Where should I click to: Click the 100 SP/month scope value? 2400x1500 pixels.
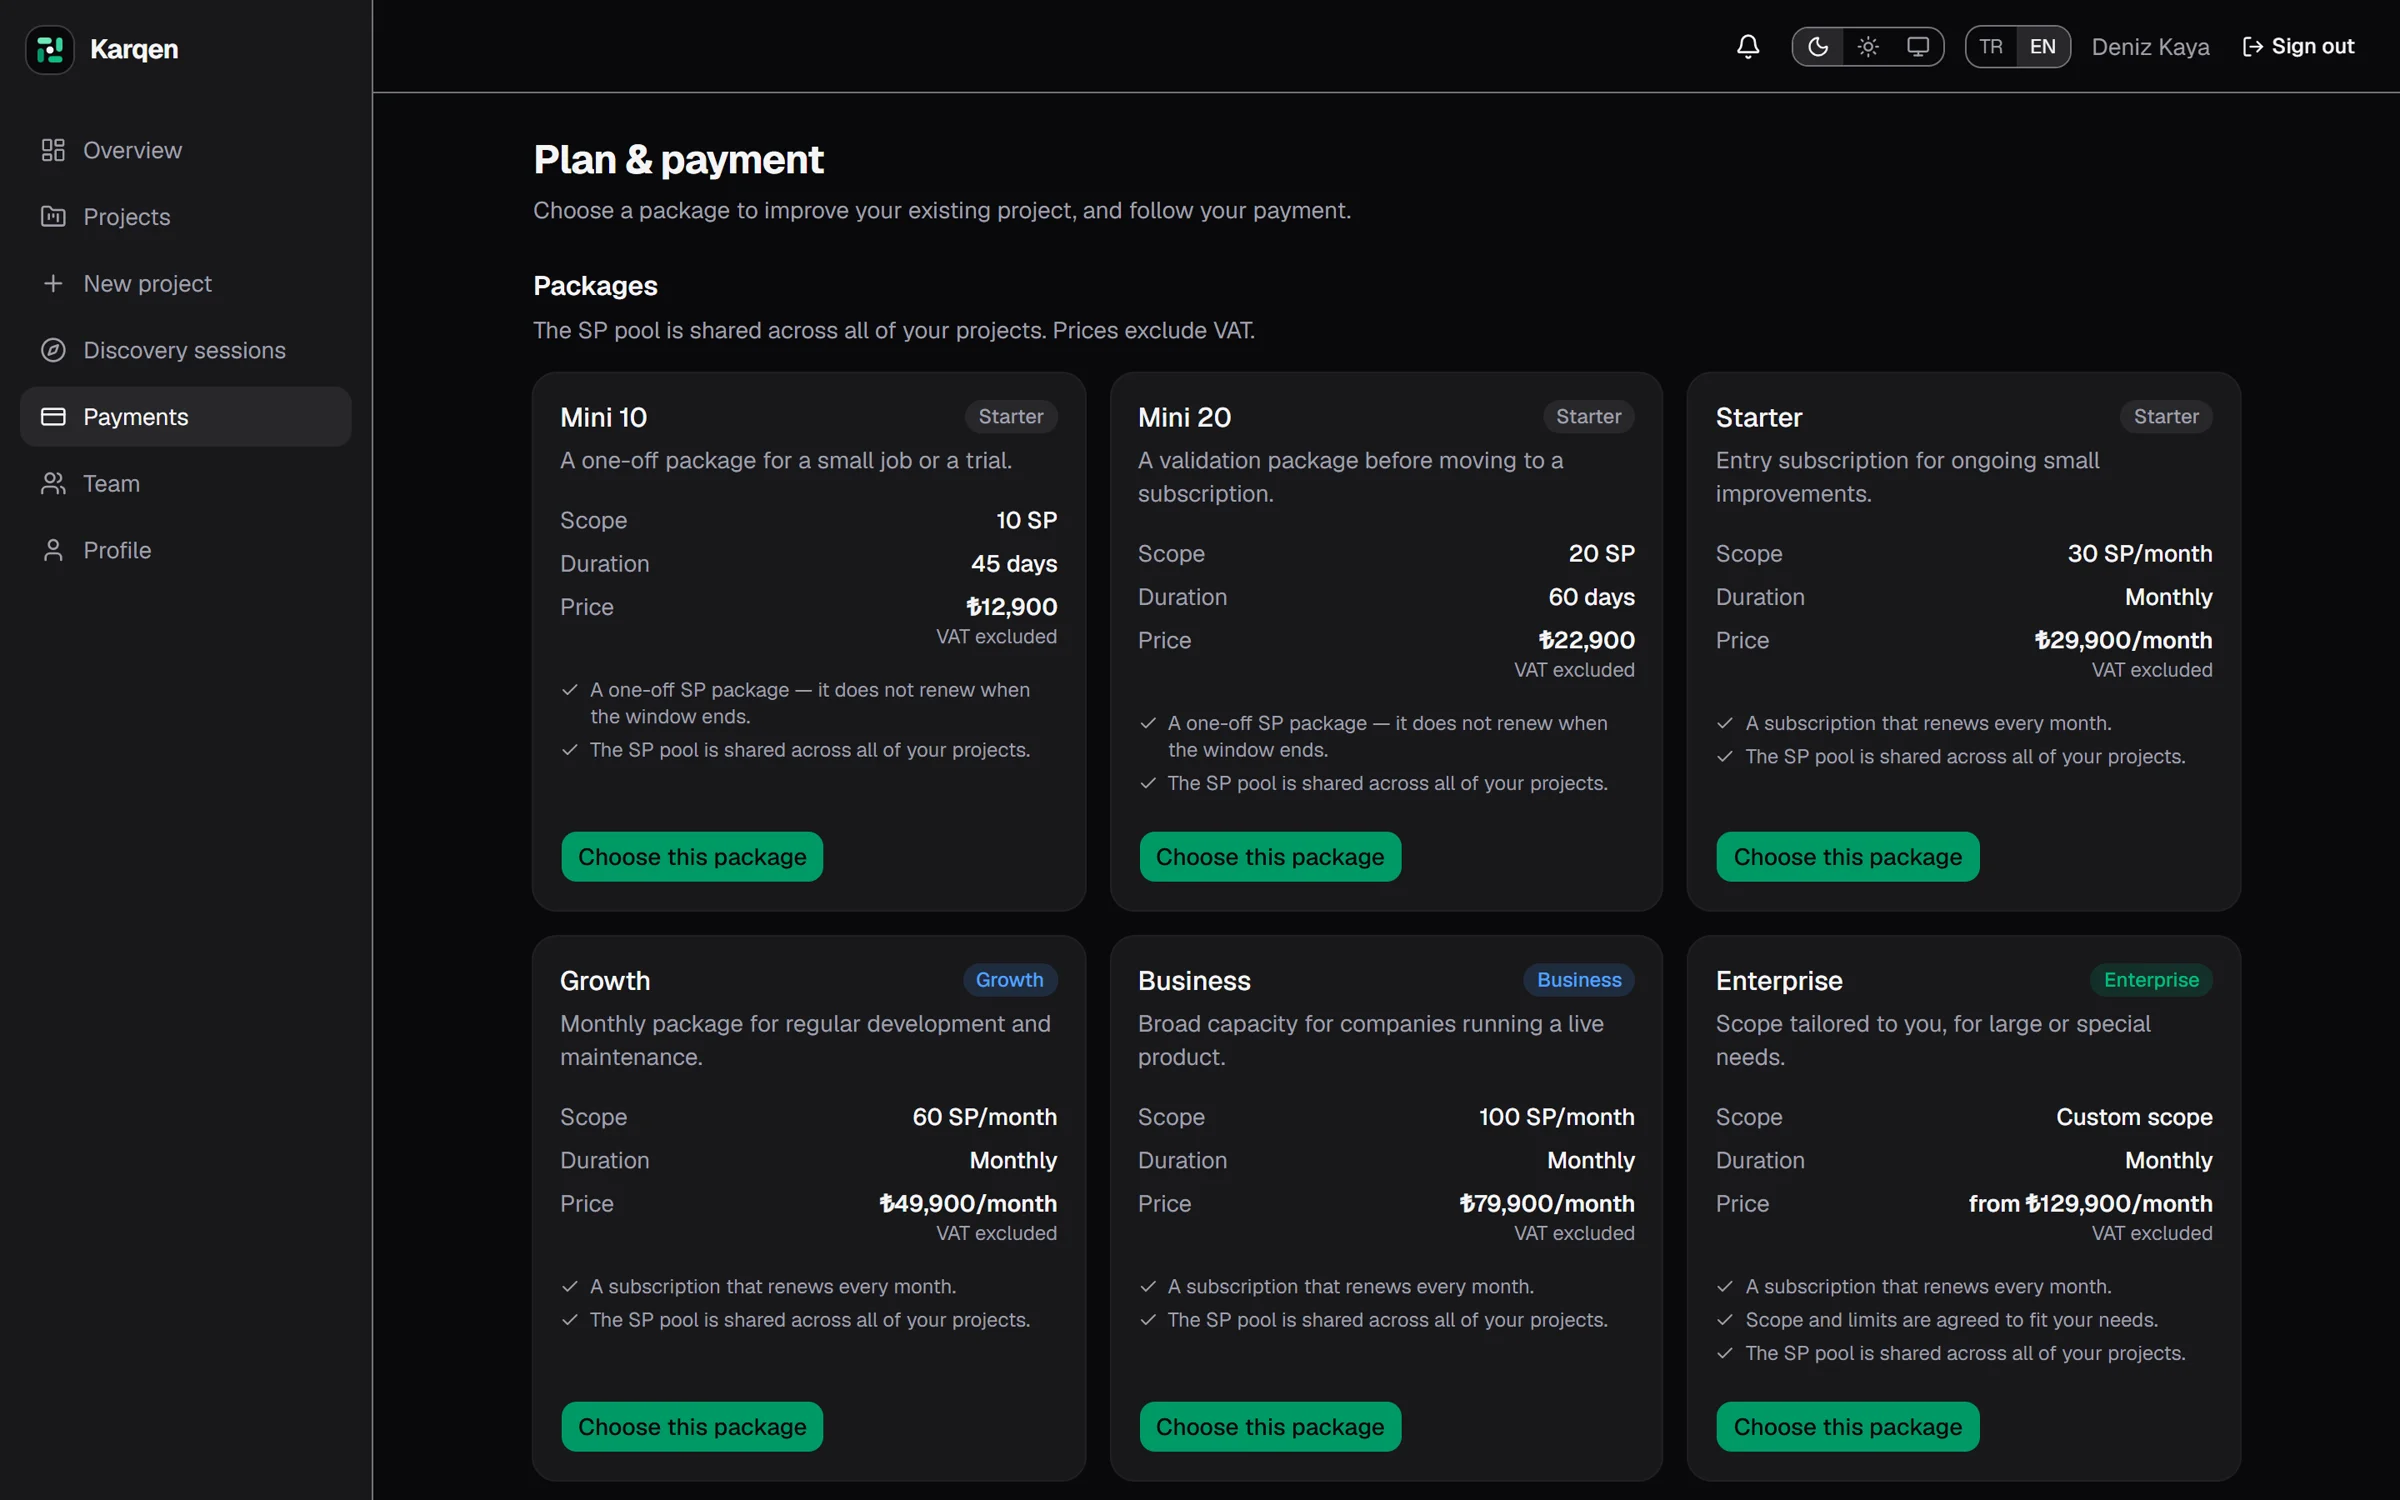[x=1557, y=1117]
